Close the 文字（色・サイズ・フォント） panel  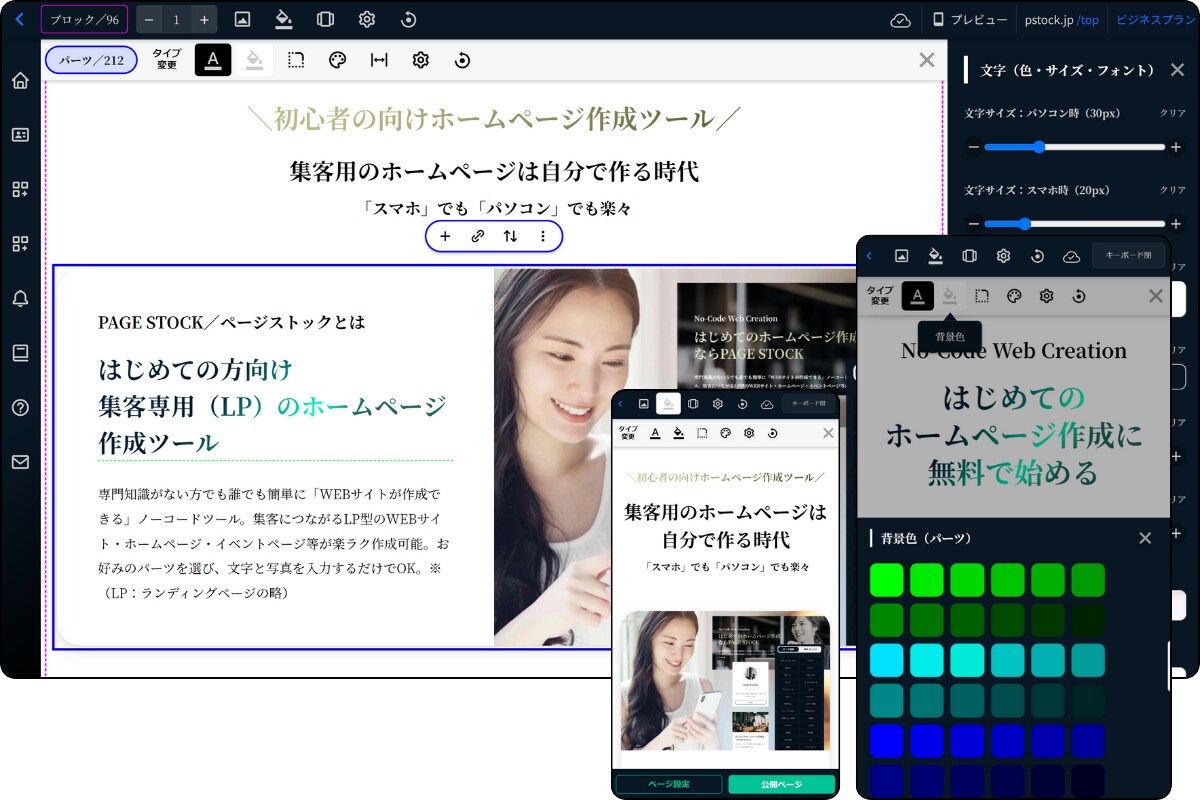coord(1178,70)
